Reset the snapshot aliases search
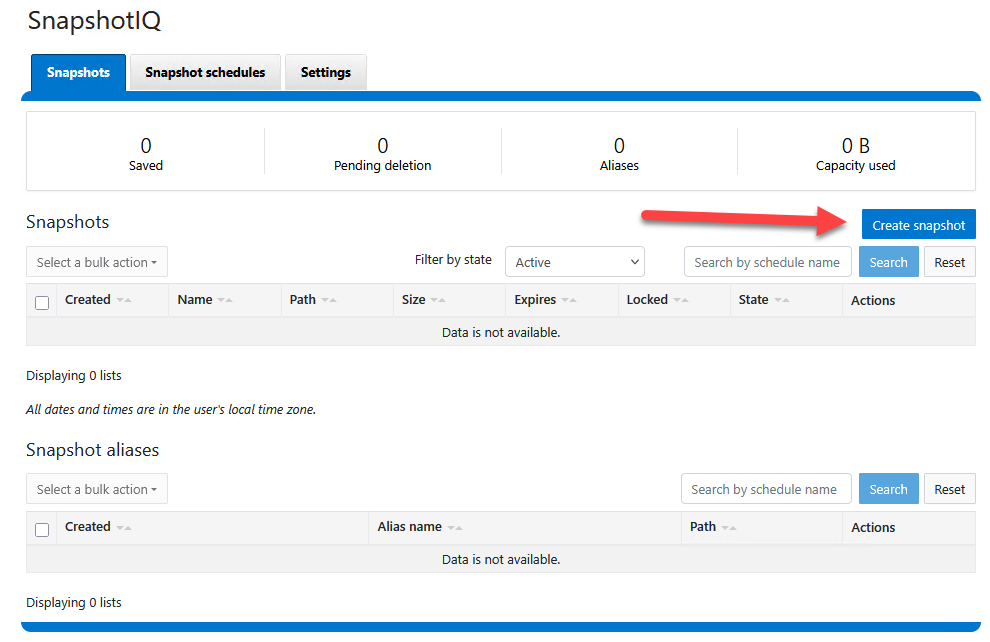 click(x=949, y=488)
